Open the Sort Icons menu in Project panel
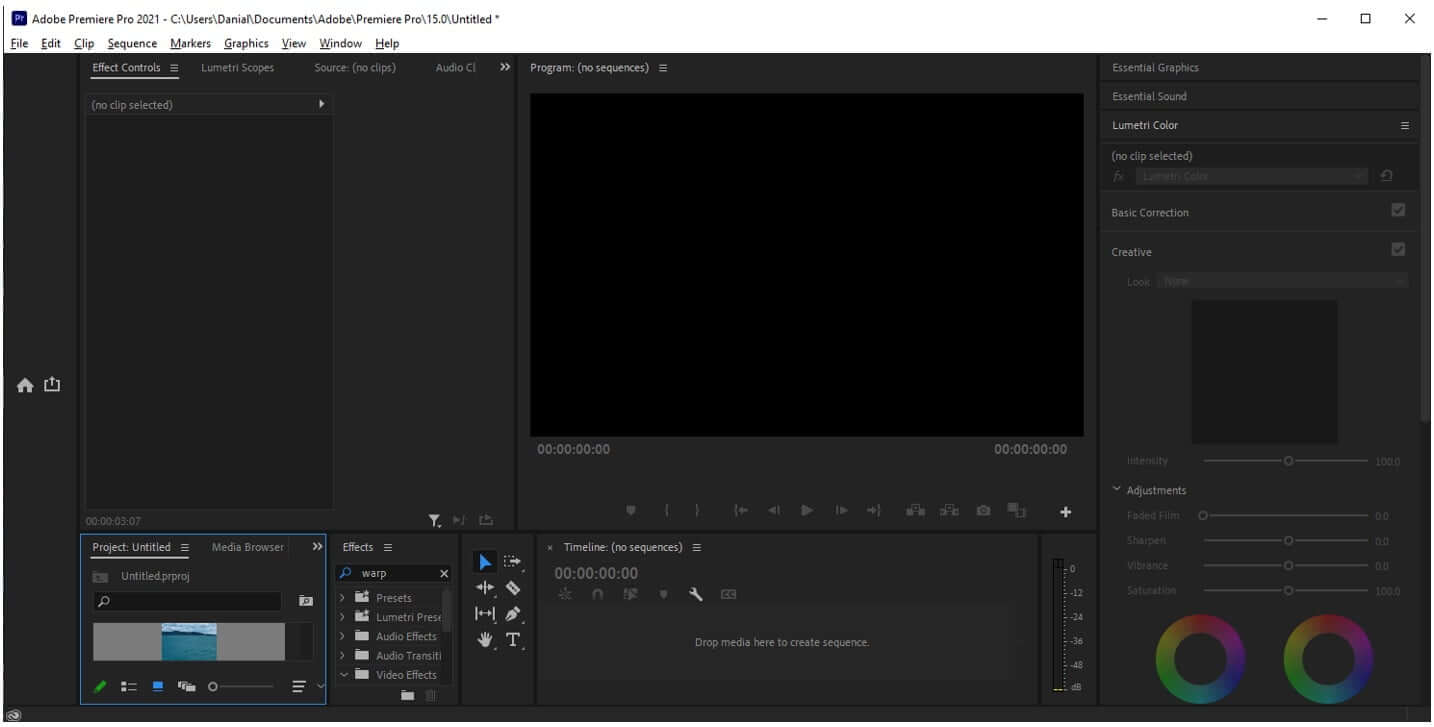1434x727 pixels. tap(298, 687)
